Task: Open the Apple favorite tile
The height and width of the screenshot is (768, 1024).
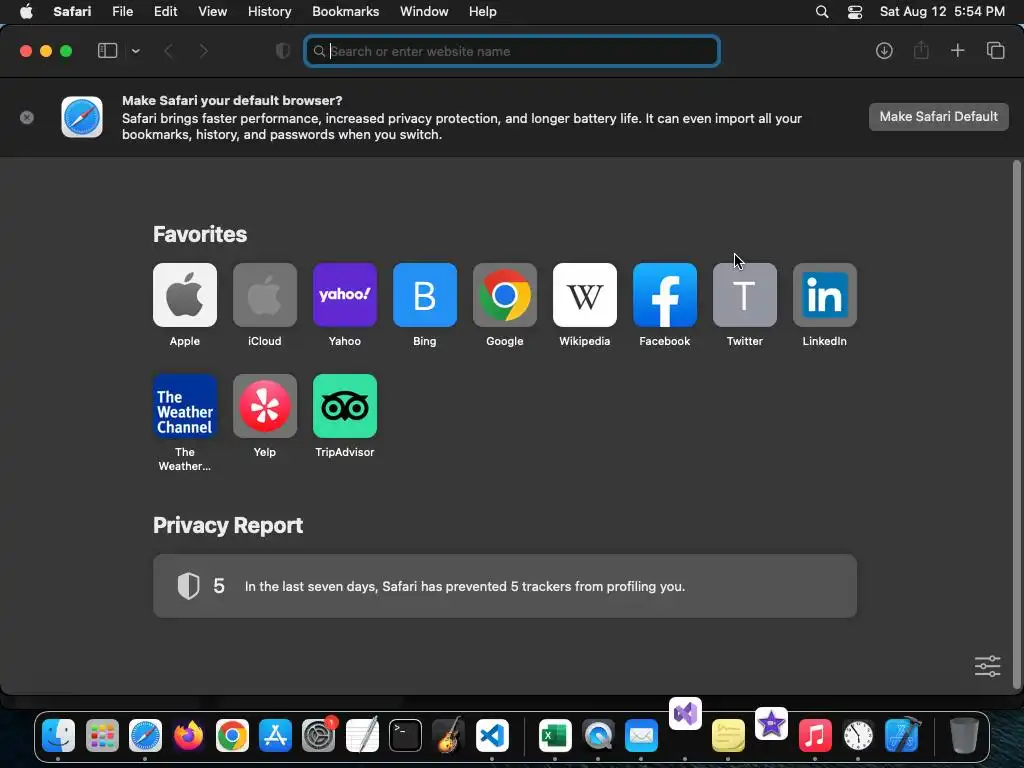Action: click(x=185, y=295)
